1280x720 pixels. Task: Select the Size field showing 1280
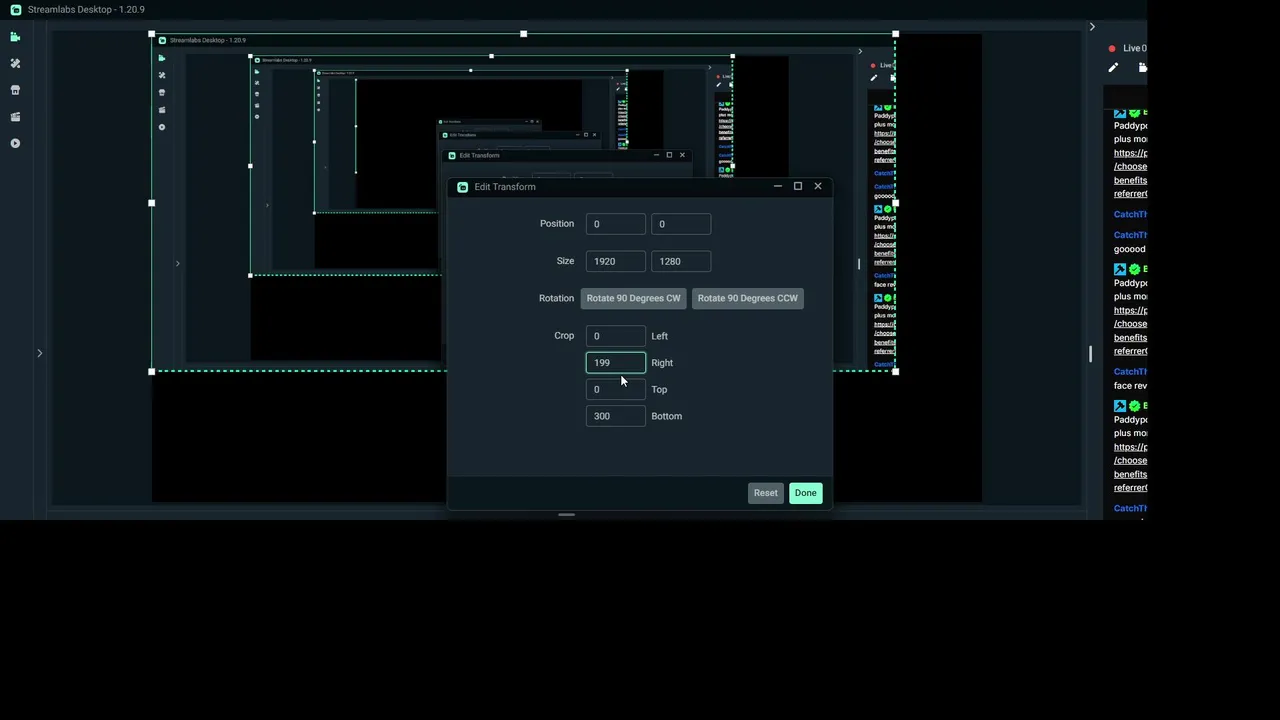681,261
